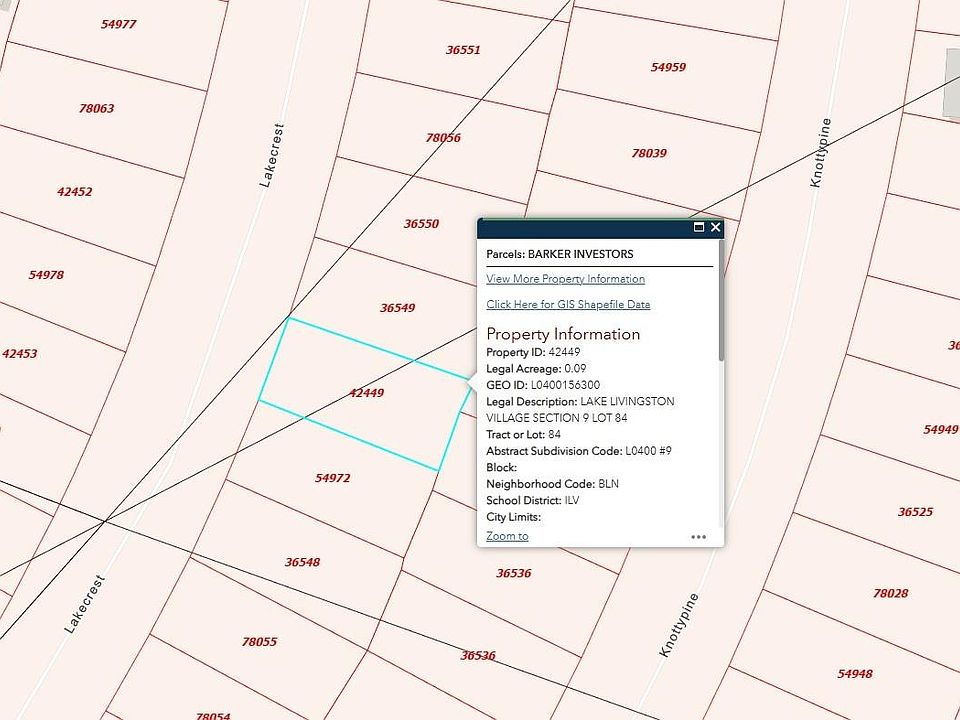Open the popup's three-dots more options menu
The width and height of the screenshot is (960, 720).
click(699, 537)
